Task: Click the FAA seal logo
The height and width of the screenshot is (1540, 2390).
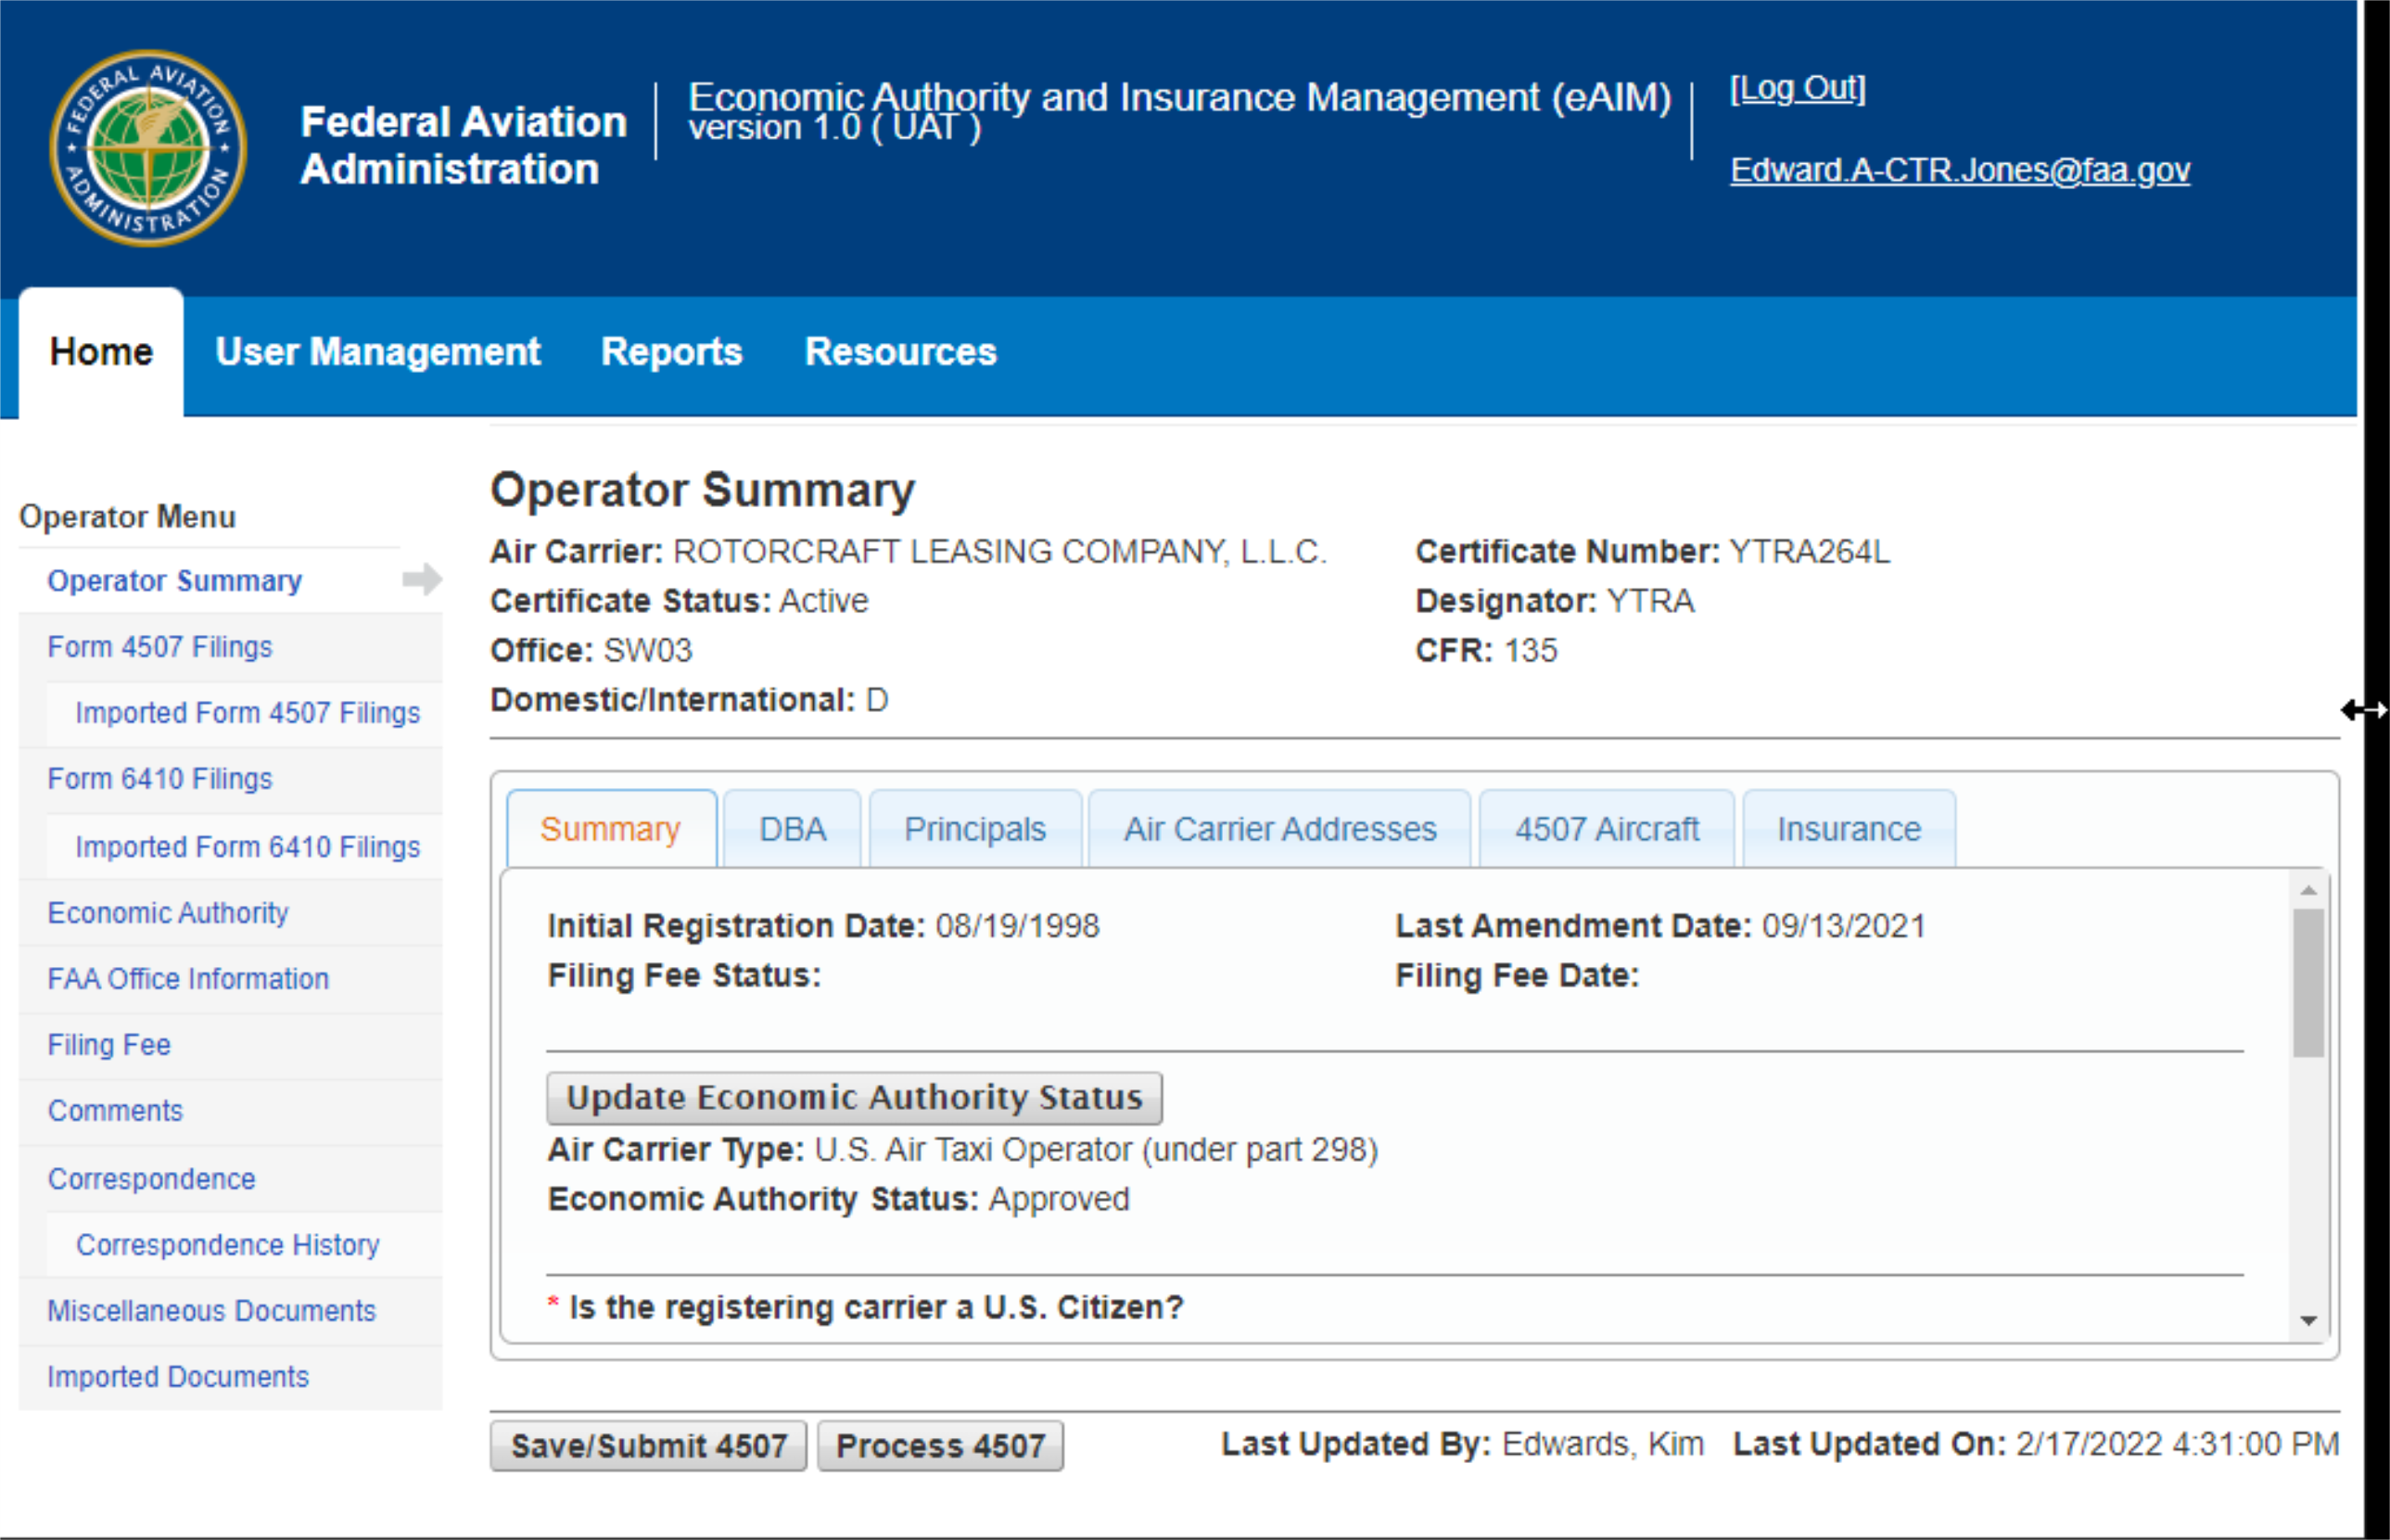Action: point(148,148)
